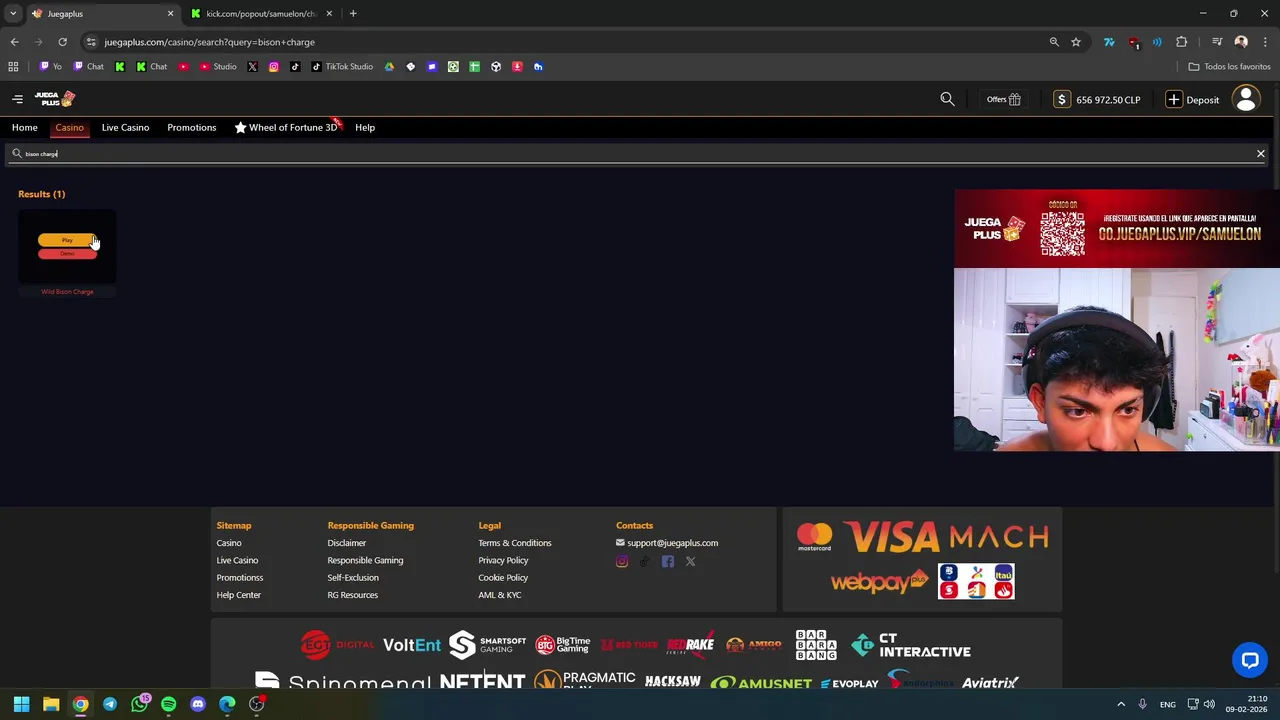Click the game search input field
The image size is (1280, 720).
click(635, 154)
